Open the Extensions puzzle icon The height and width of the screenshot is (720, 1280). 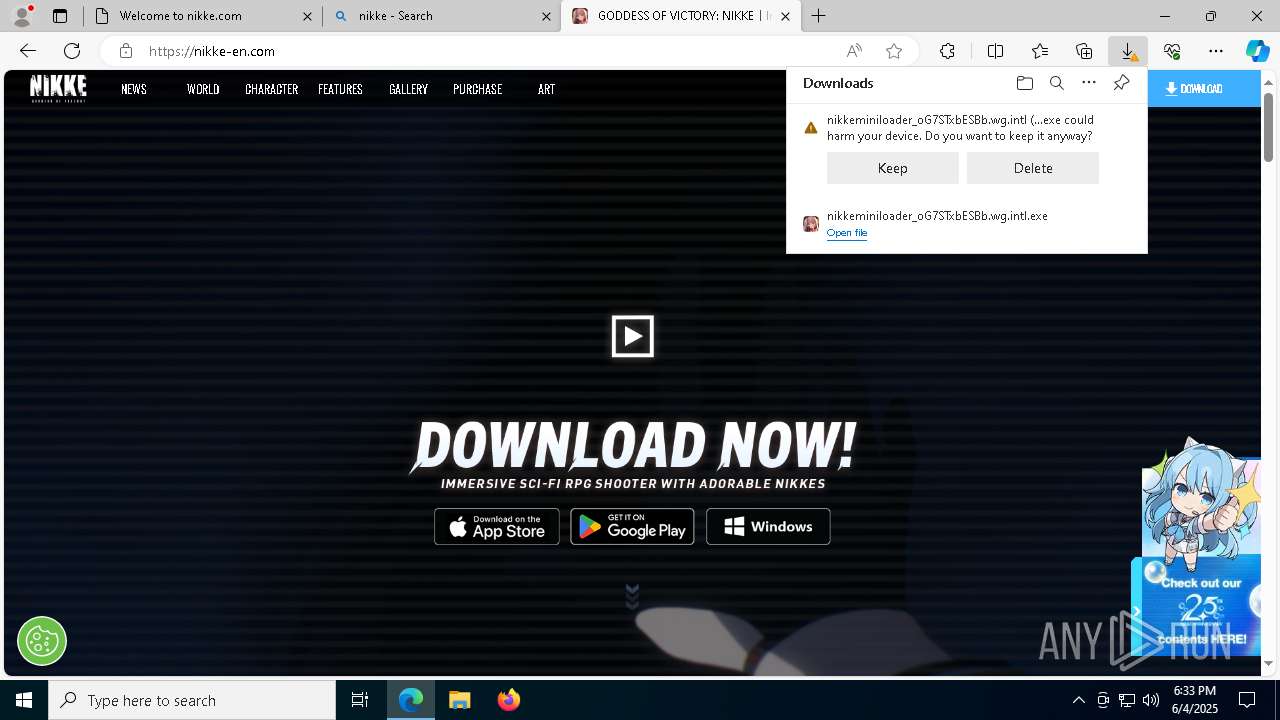coord(947,51)
